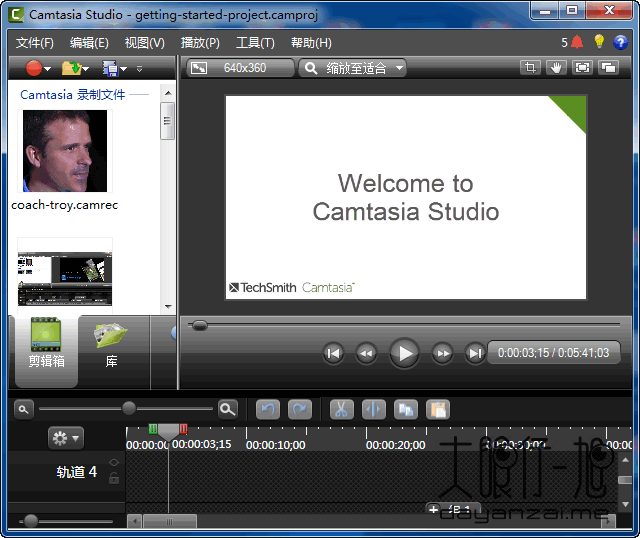This screenshot has height=538, width=640.
Task: Click the clip bin scrollbar down arrow
Action: [x=168, y=307]
